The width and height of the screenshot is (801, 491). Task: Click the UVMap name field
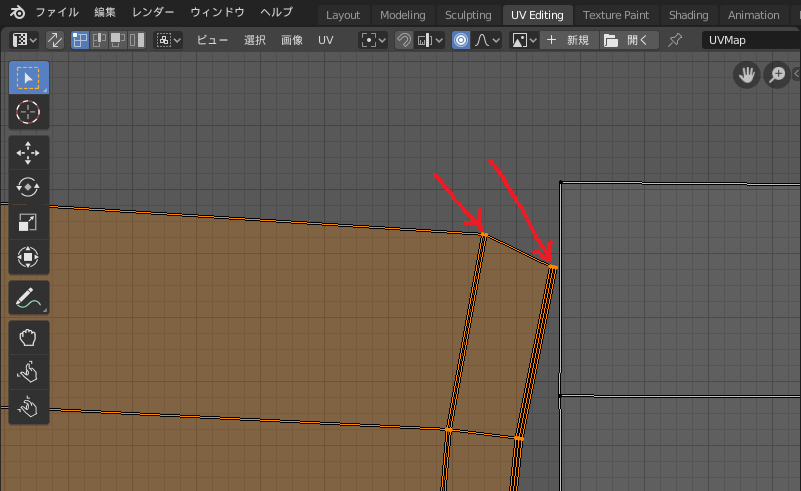751,40
